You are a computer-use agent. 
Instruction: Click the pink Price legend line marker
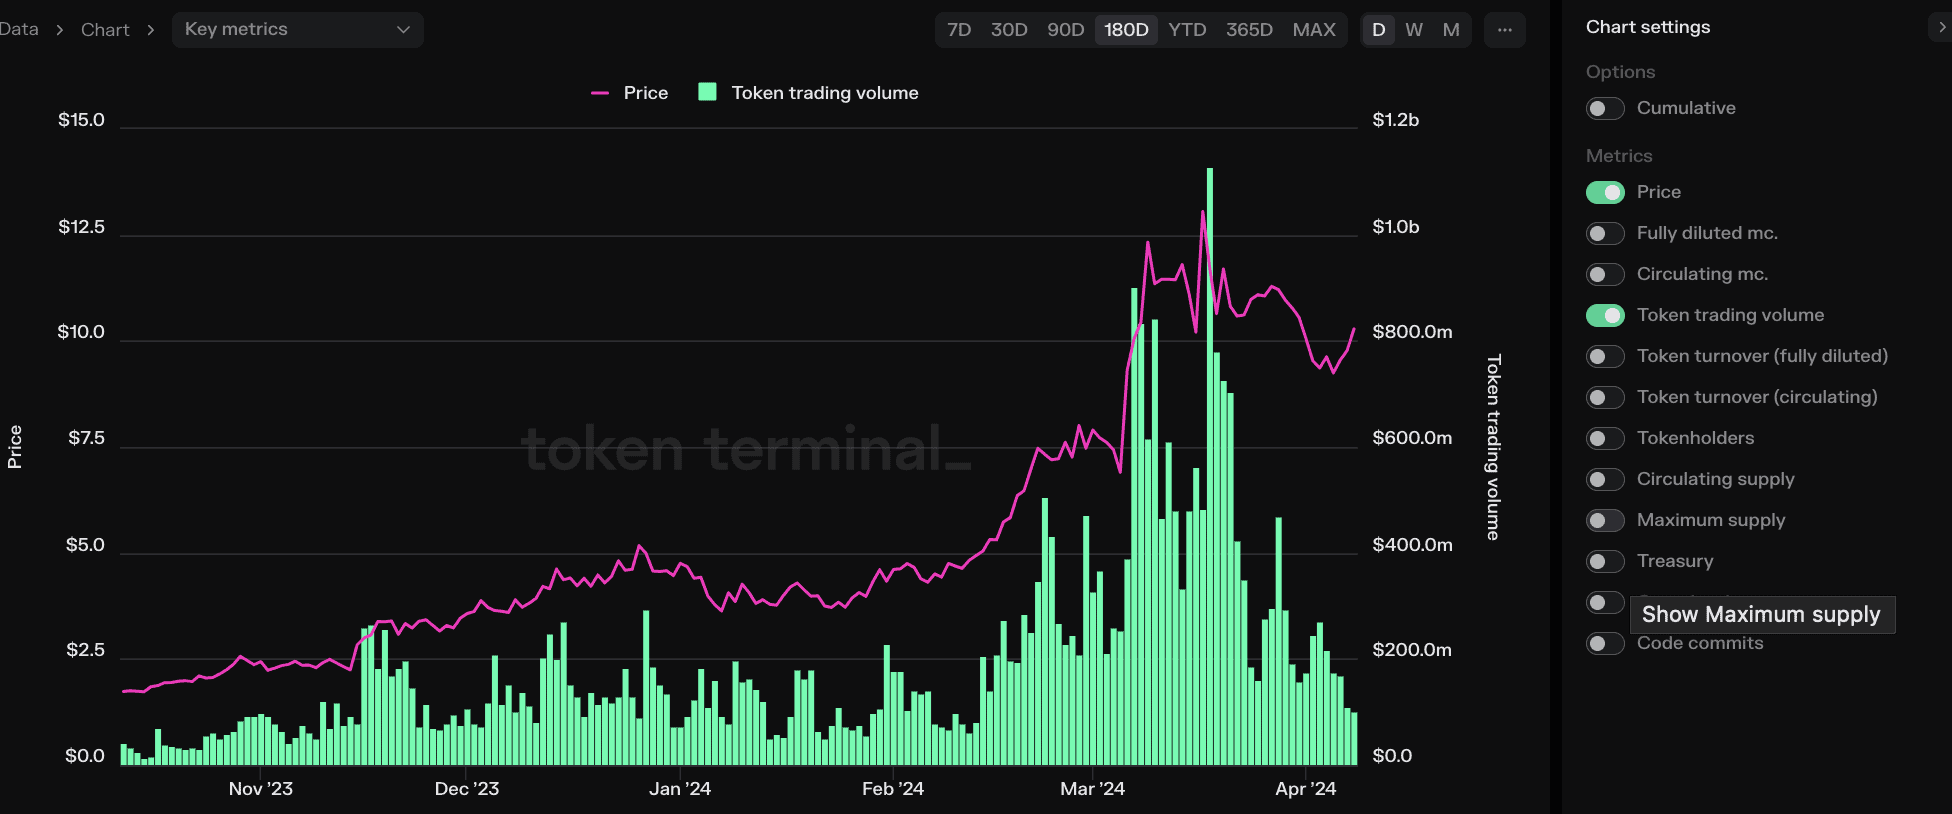(600, 93)
